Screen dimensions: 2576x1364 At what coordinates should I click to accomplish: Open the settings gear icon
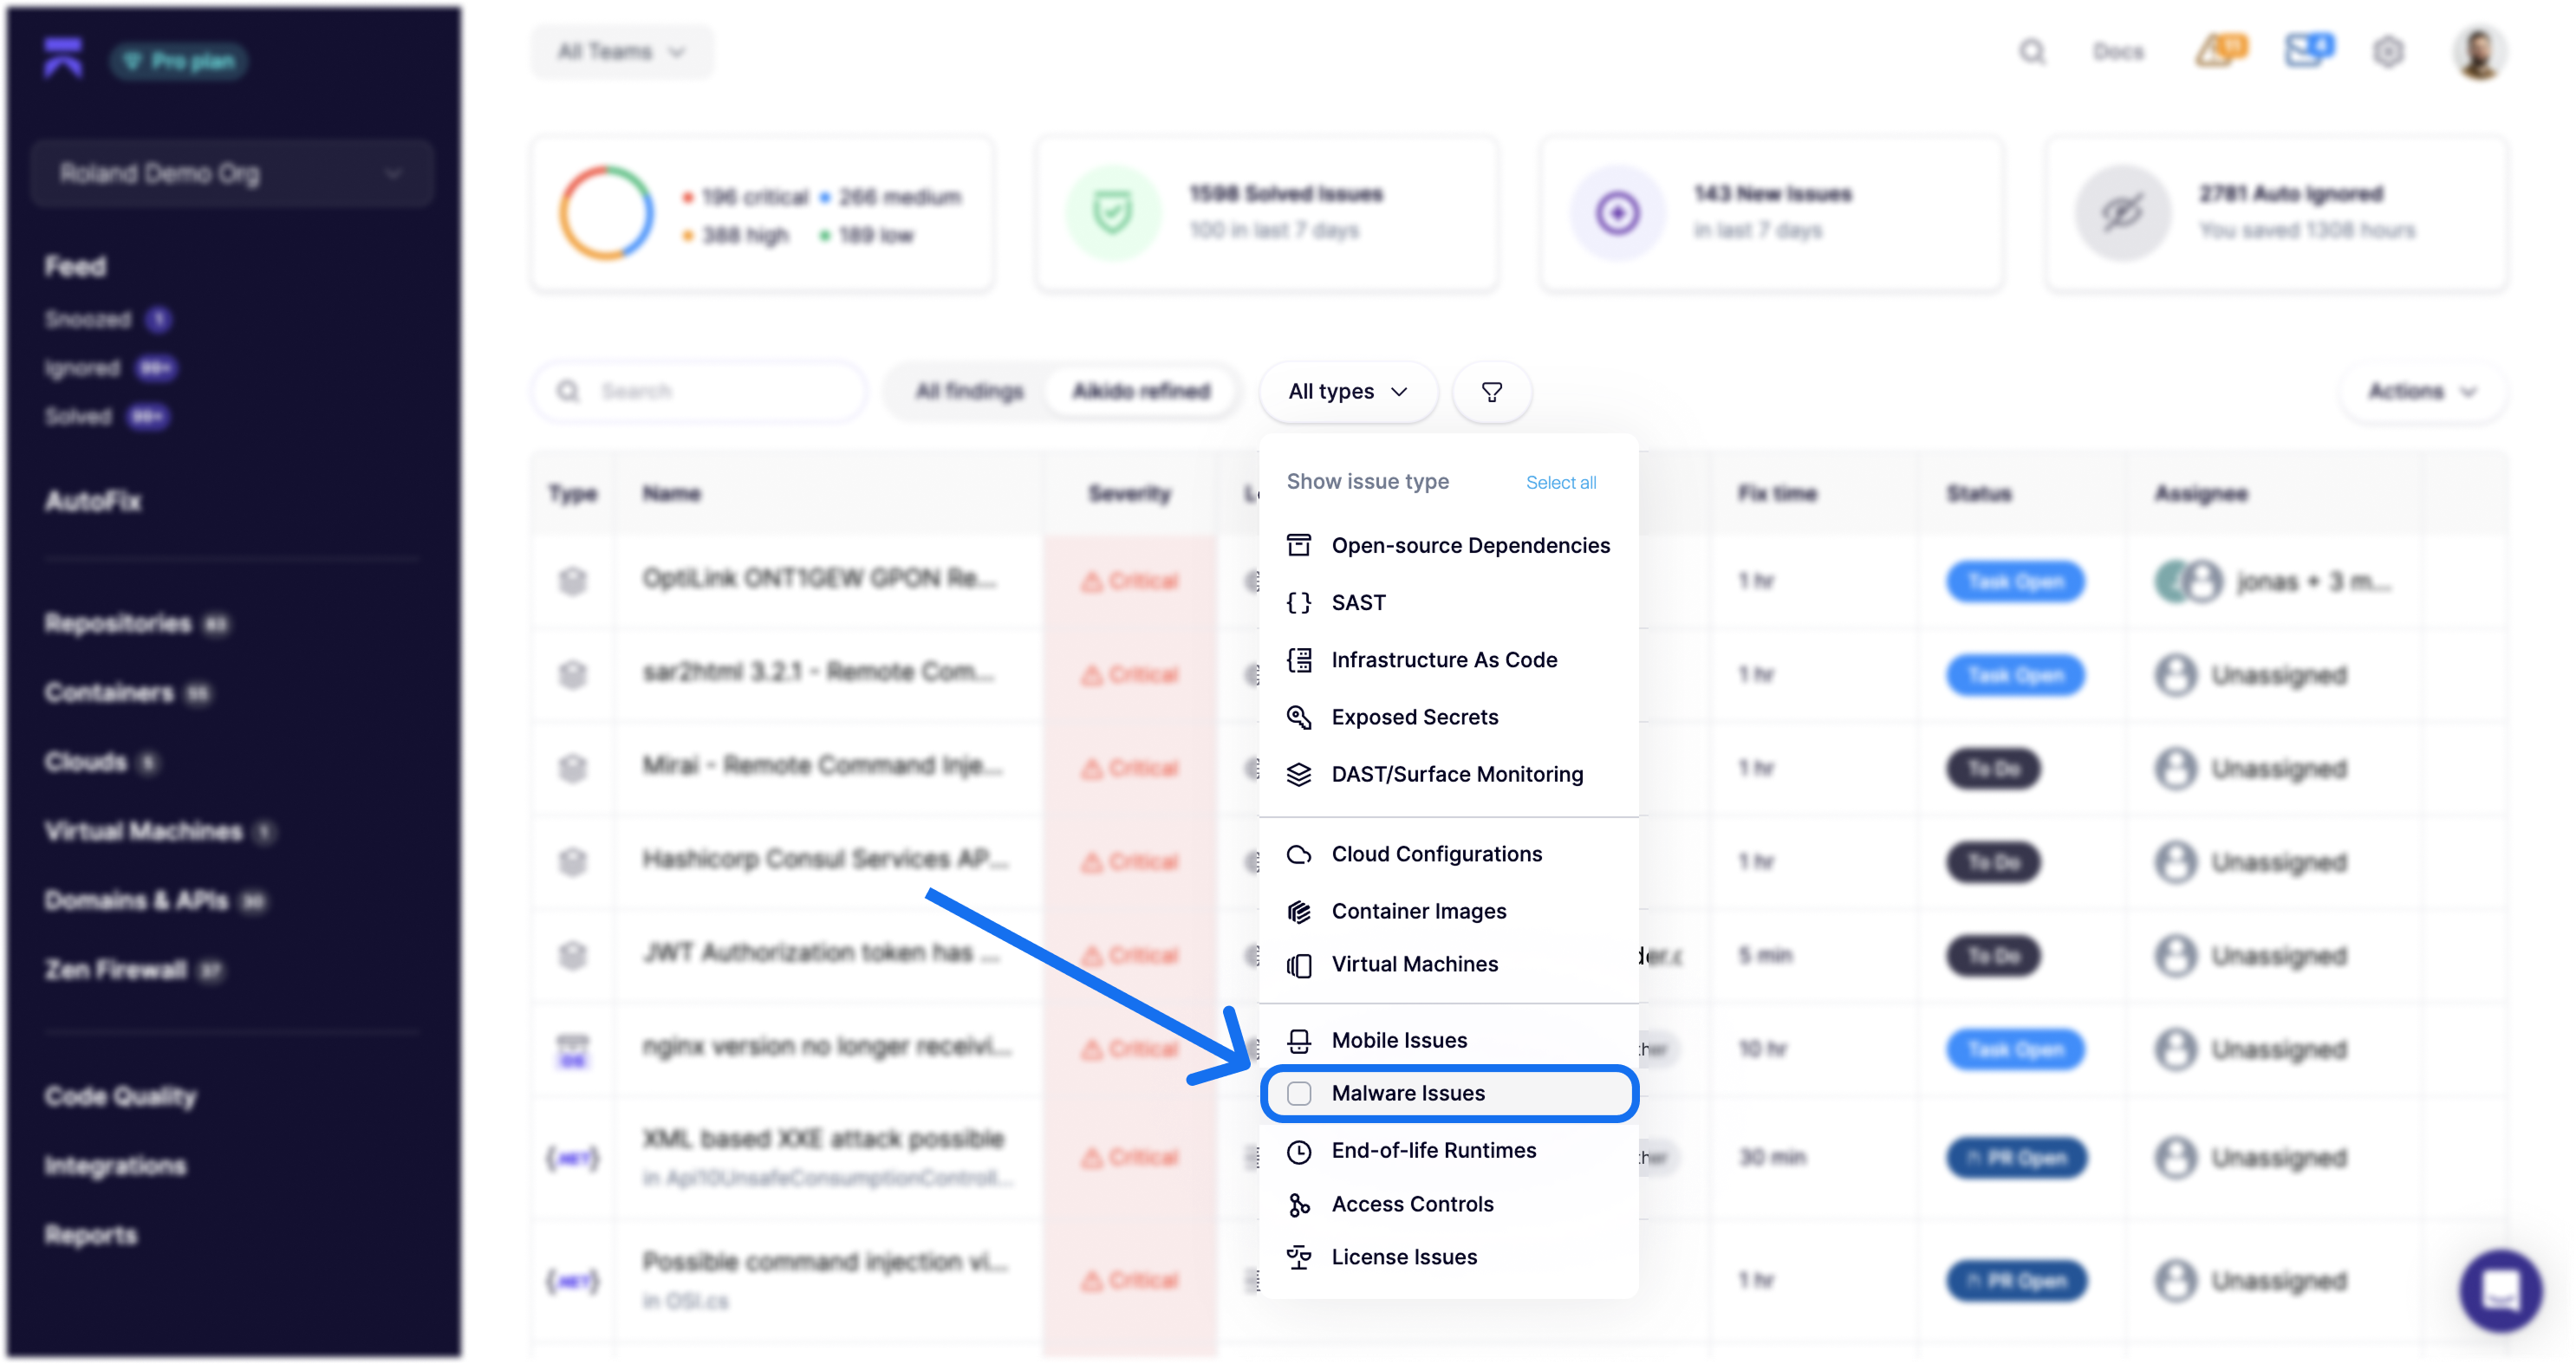click(2388, 51)
